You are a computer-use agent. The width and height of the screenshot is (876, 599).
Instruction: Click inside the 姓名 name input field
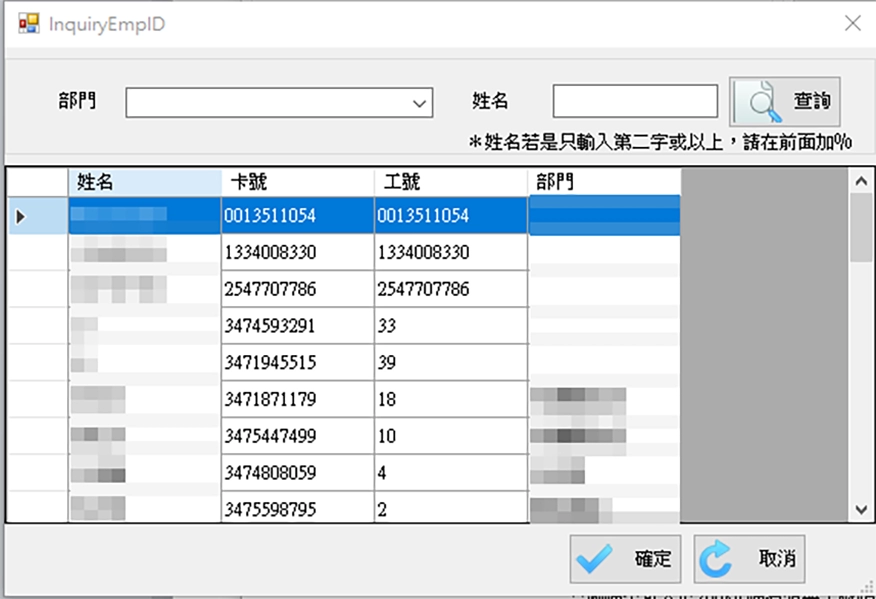(635, 100)
